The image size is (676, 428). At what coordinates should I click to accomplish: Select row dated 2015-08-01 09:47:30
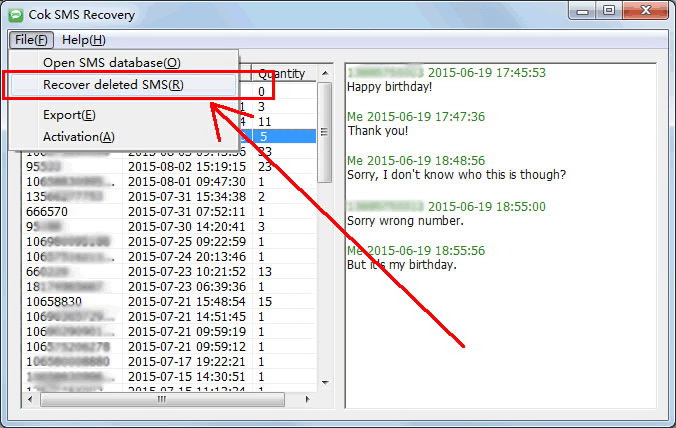170,182
